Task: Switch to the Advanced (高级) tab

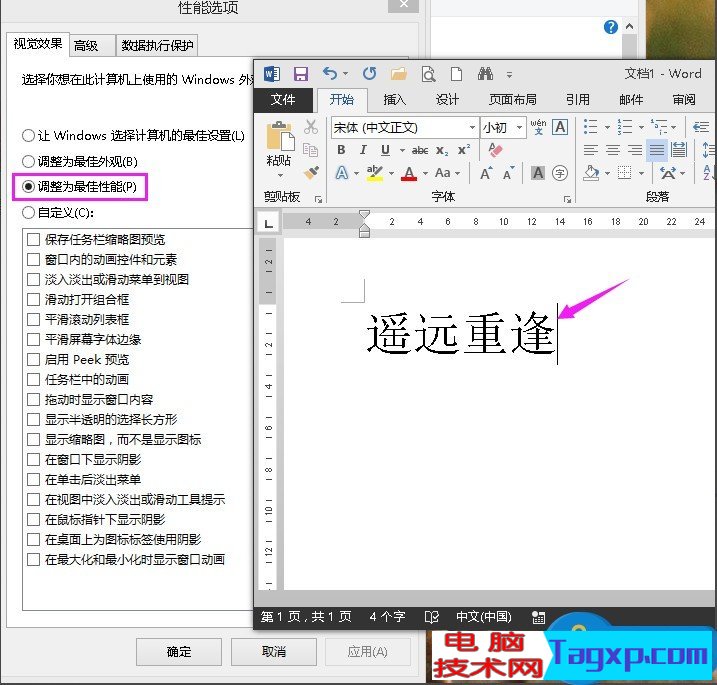Action: (x=92, y=46)
